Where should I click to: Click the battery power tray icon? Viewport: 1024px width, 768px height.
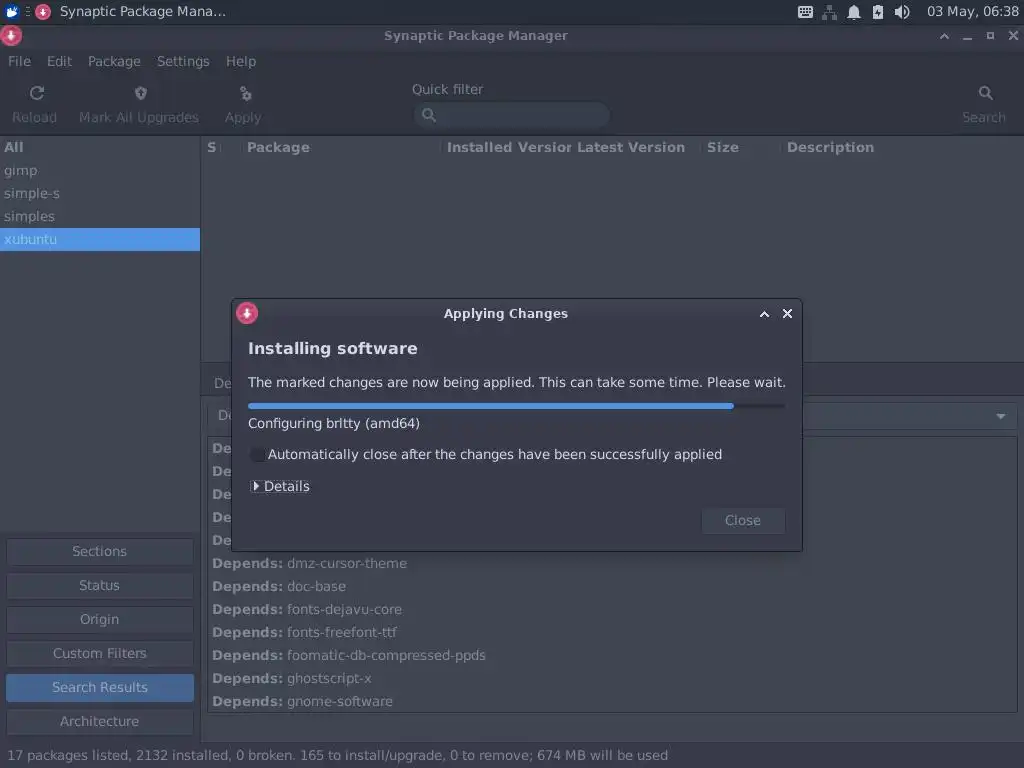[x=878, y=12]
